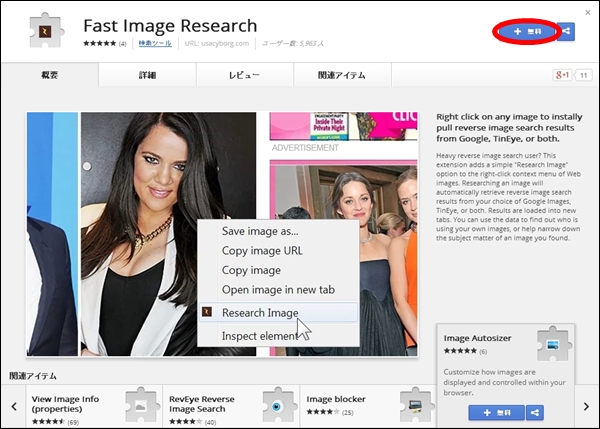Click the extension description headline text
The height and width of the screenshot is (429, 600).
tap(509, 128)
